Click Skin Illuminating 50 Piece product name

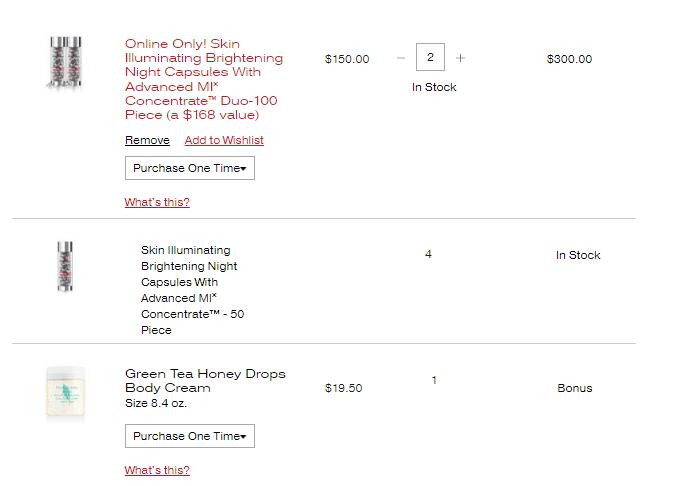(192, 290)
